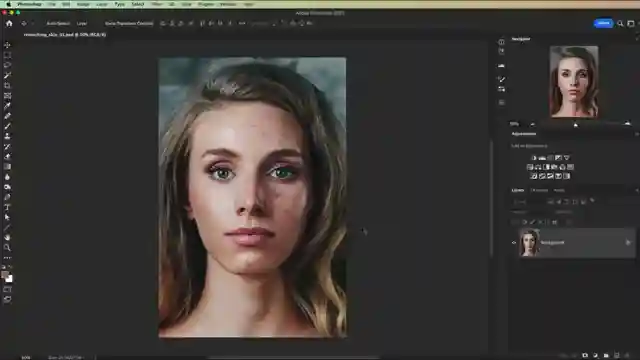The image size is (640, 360).
Task: Hide the Background layer with eye icon
Action: click(514, 242)
